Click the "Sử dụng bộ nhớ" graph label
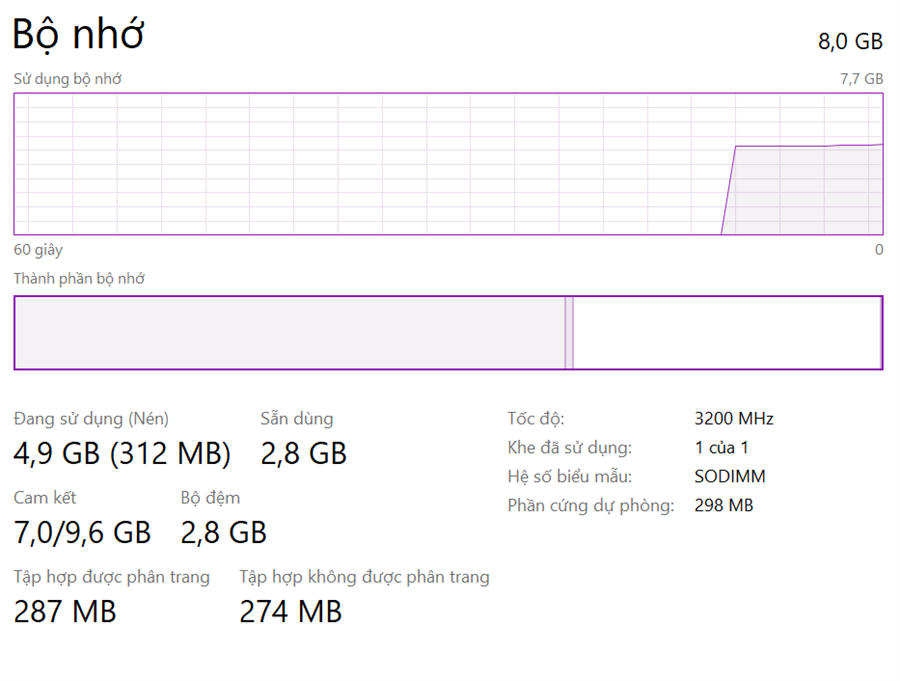 [x=67, y=78]
